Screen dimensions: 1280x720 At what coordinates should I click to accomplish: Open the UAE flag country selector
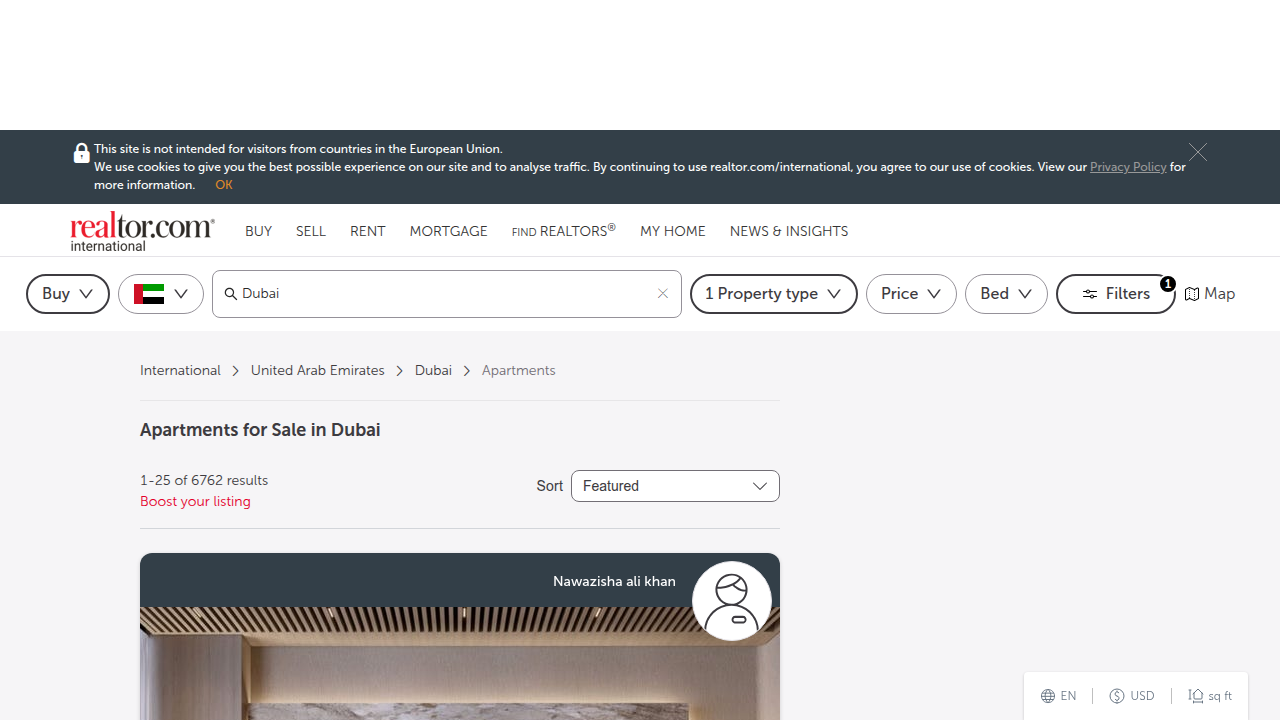(161, 294)
